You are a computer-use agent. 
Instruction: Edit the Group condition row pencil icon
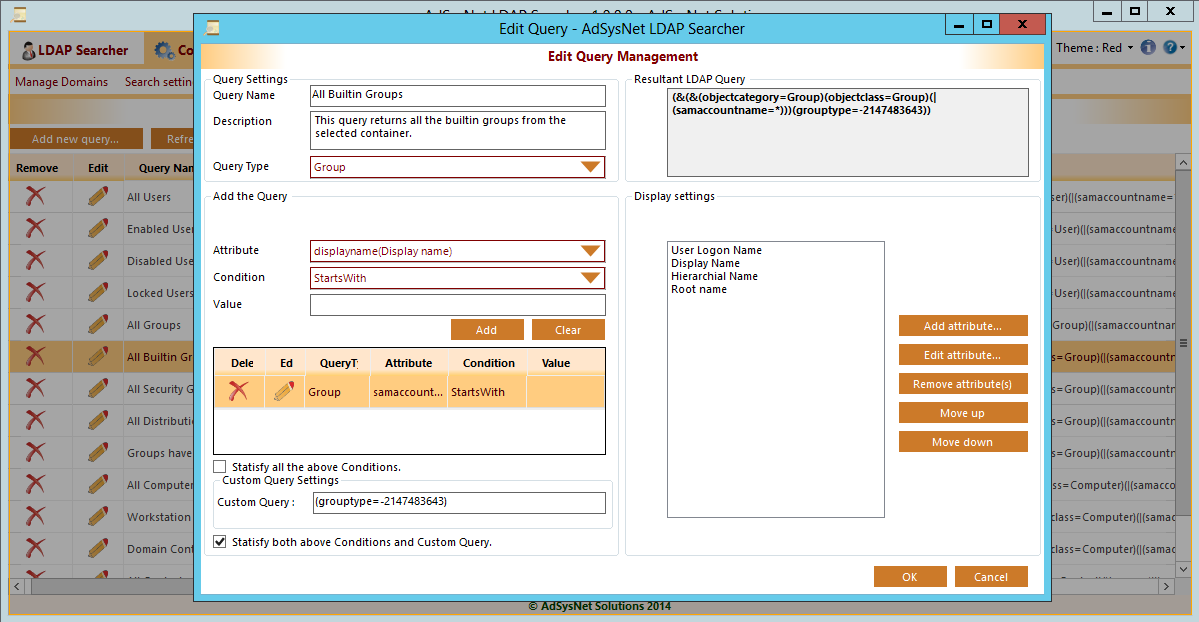pyautogui.click(x=284, y=391)
